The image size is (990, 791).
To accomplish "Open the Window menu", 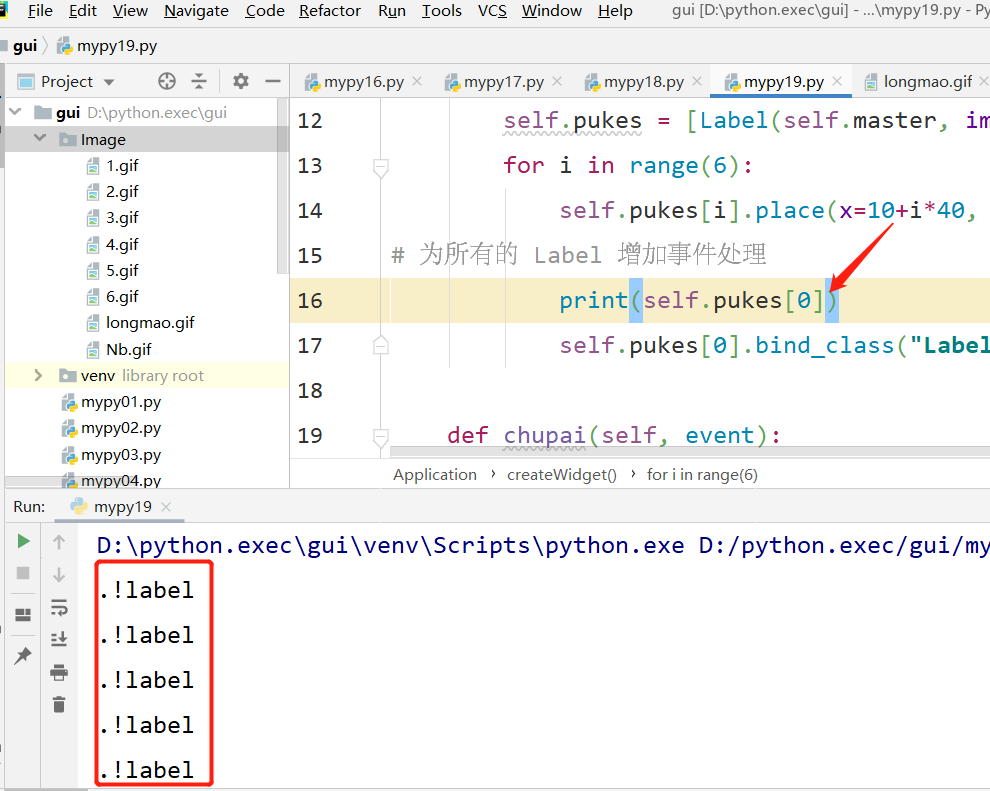I will point(551,11).
